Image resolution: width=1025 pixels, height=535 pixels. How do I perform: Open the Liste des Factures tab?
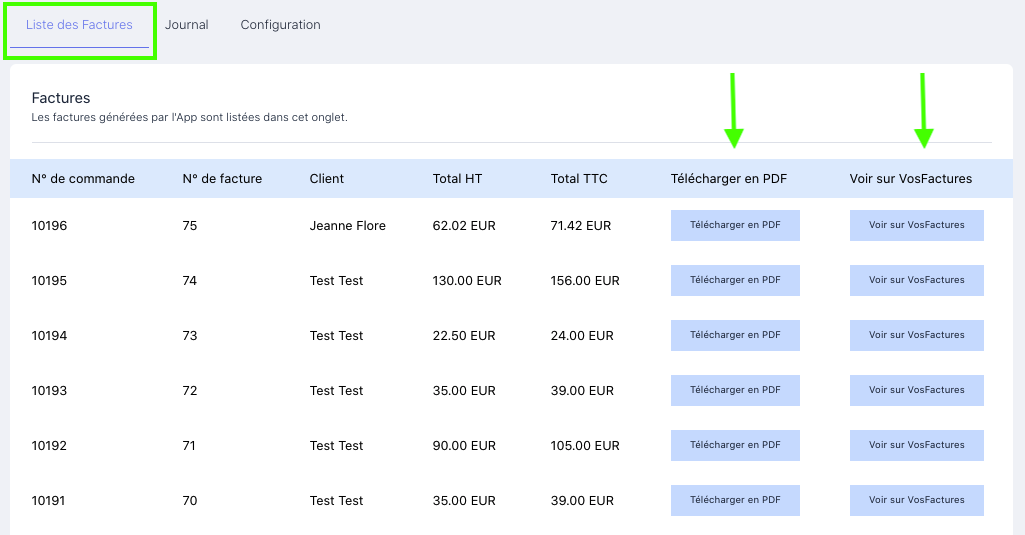(x=79, y=25)
